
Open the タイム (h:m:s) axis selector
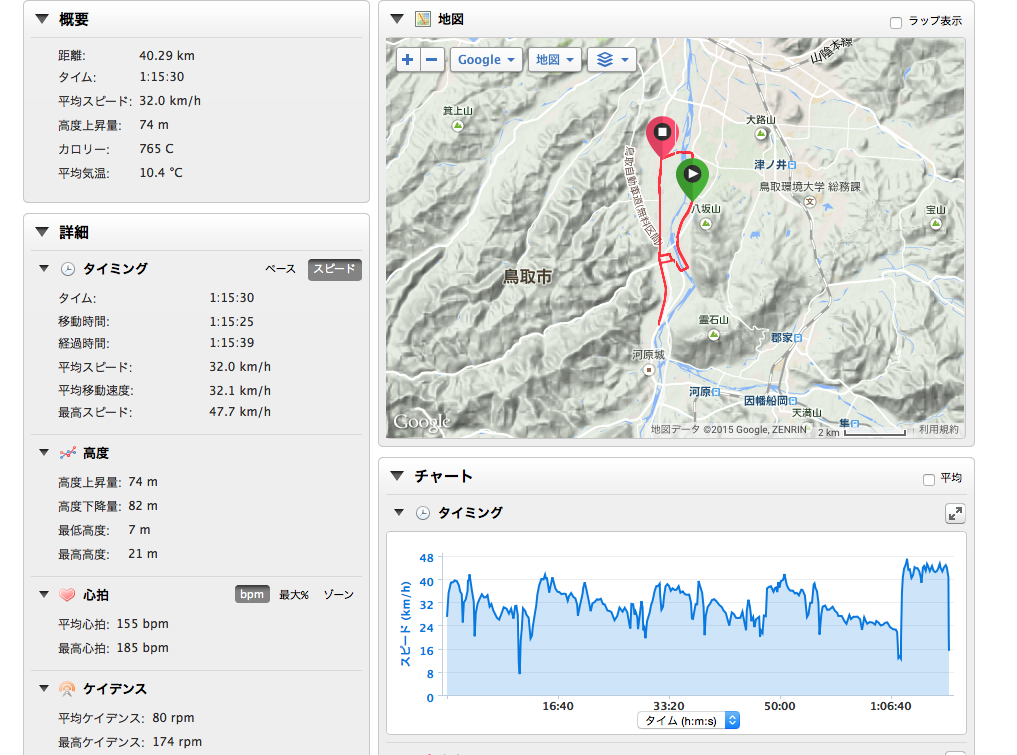pyautogui.click(x=688, y=720)
